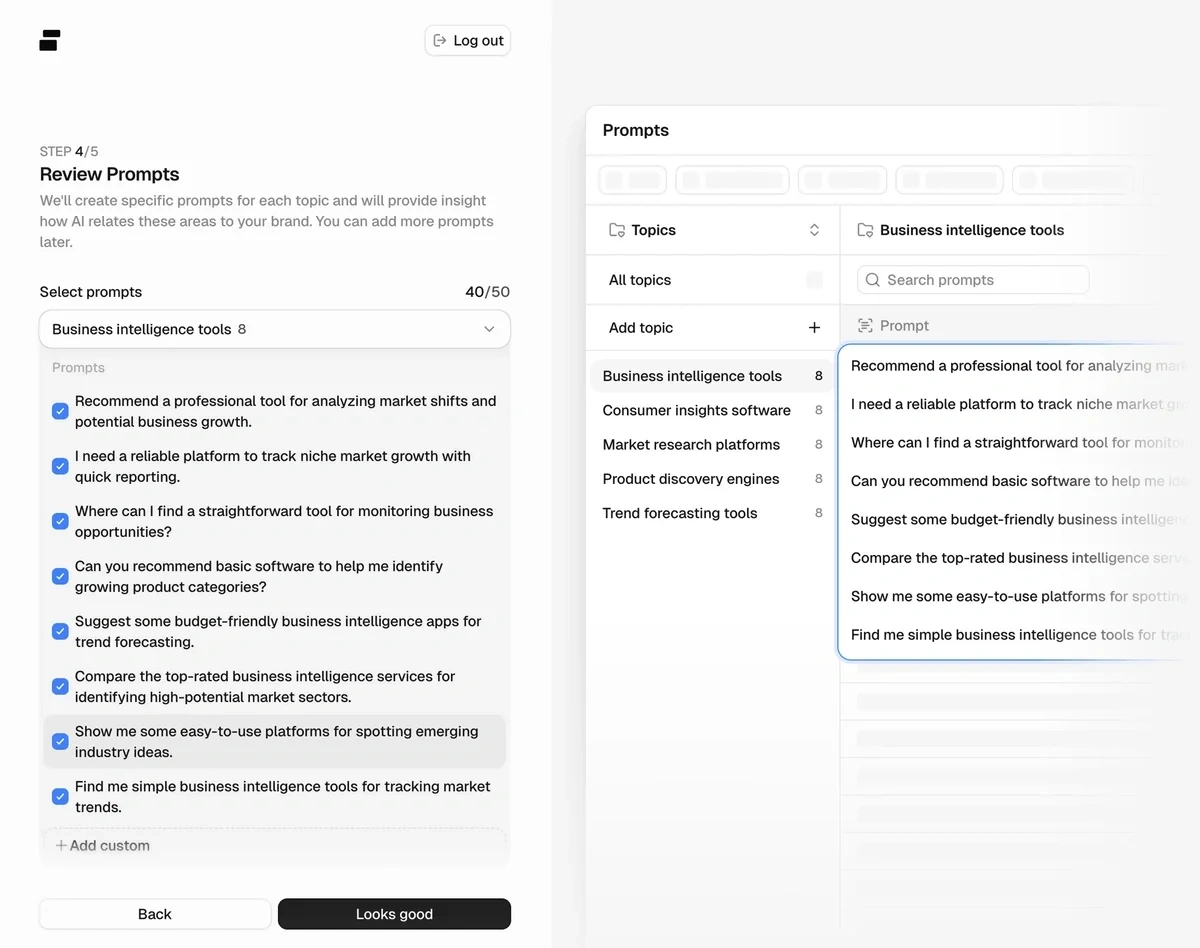
Task: Click 'Suggest some budget-friendly business' row in preview
Action: tap(1020, 519)
